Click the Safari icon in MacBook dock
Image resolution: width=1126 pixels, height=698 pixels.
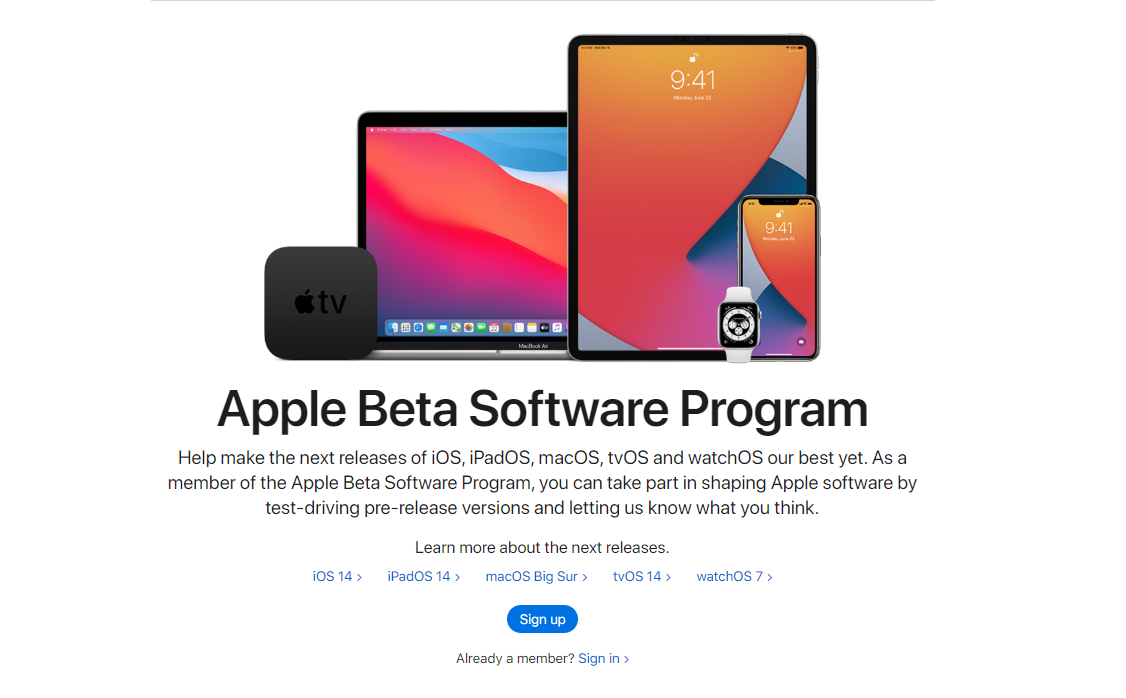pos(419,327)
